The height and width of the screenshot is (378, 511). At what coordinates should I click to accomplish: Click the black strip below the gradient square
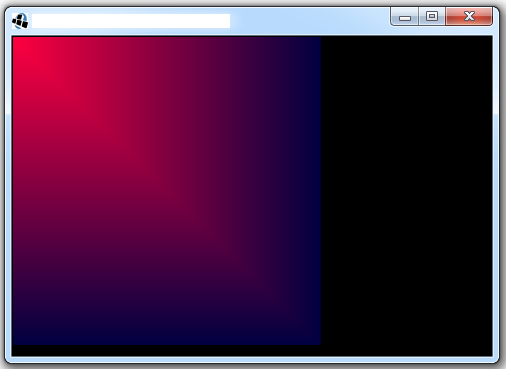pos(167,351)
